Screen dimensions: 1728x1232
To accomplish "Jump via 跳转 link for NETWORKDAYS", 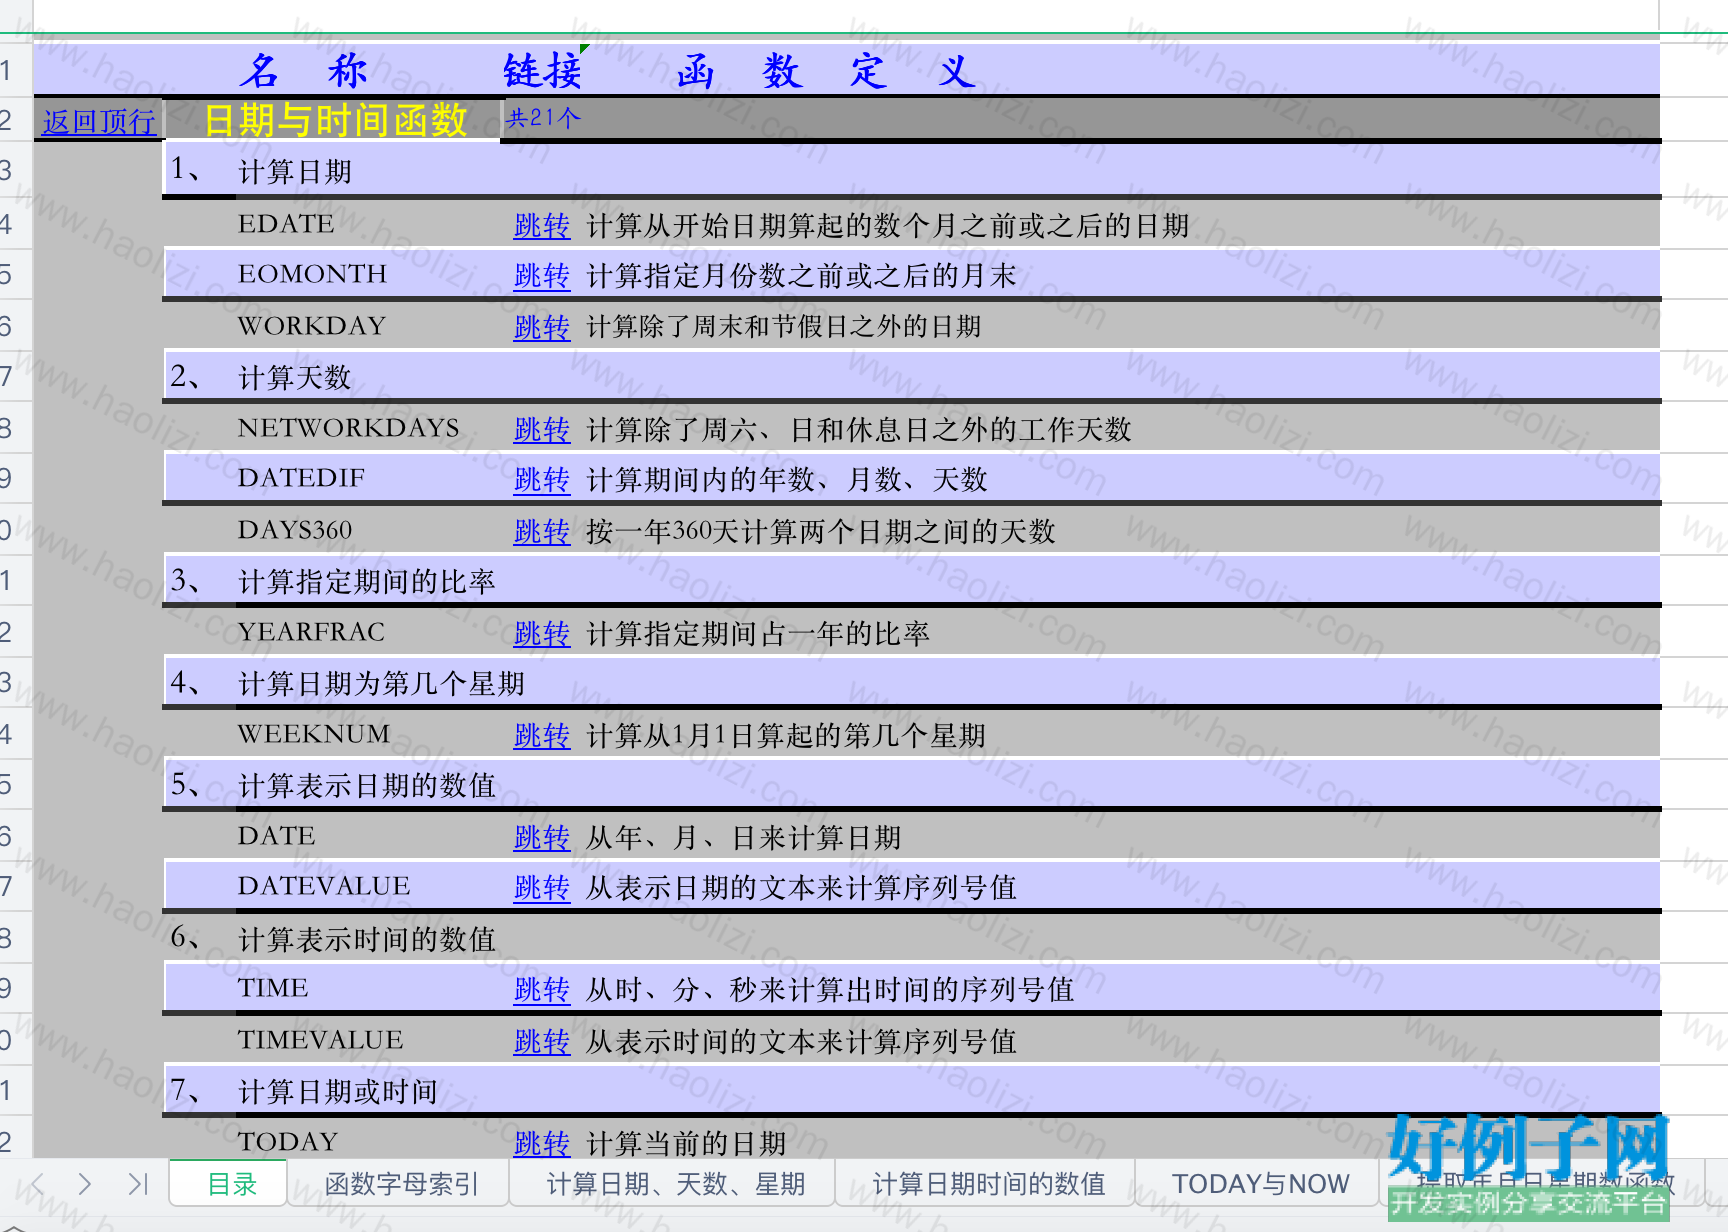I will [x=541, y=429].
